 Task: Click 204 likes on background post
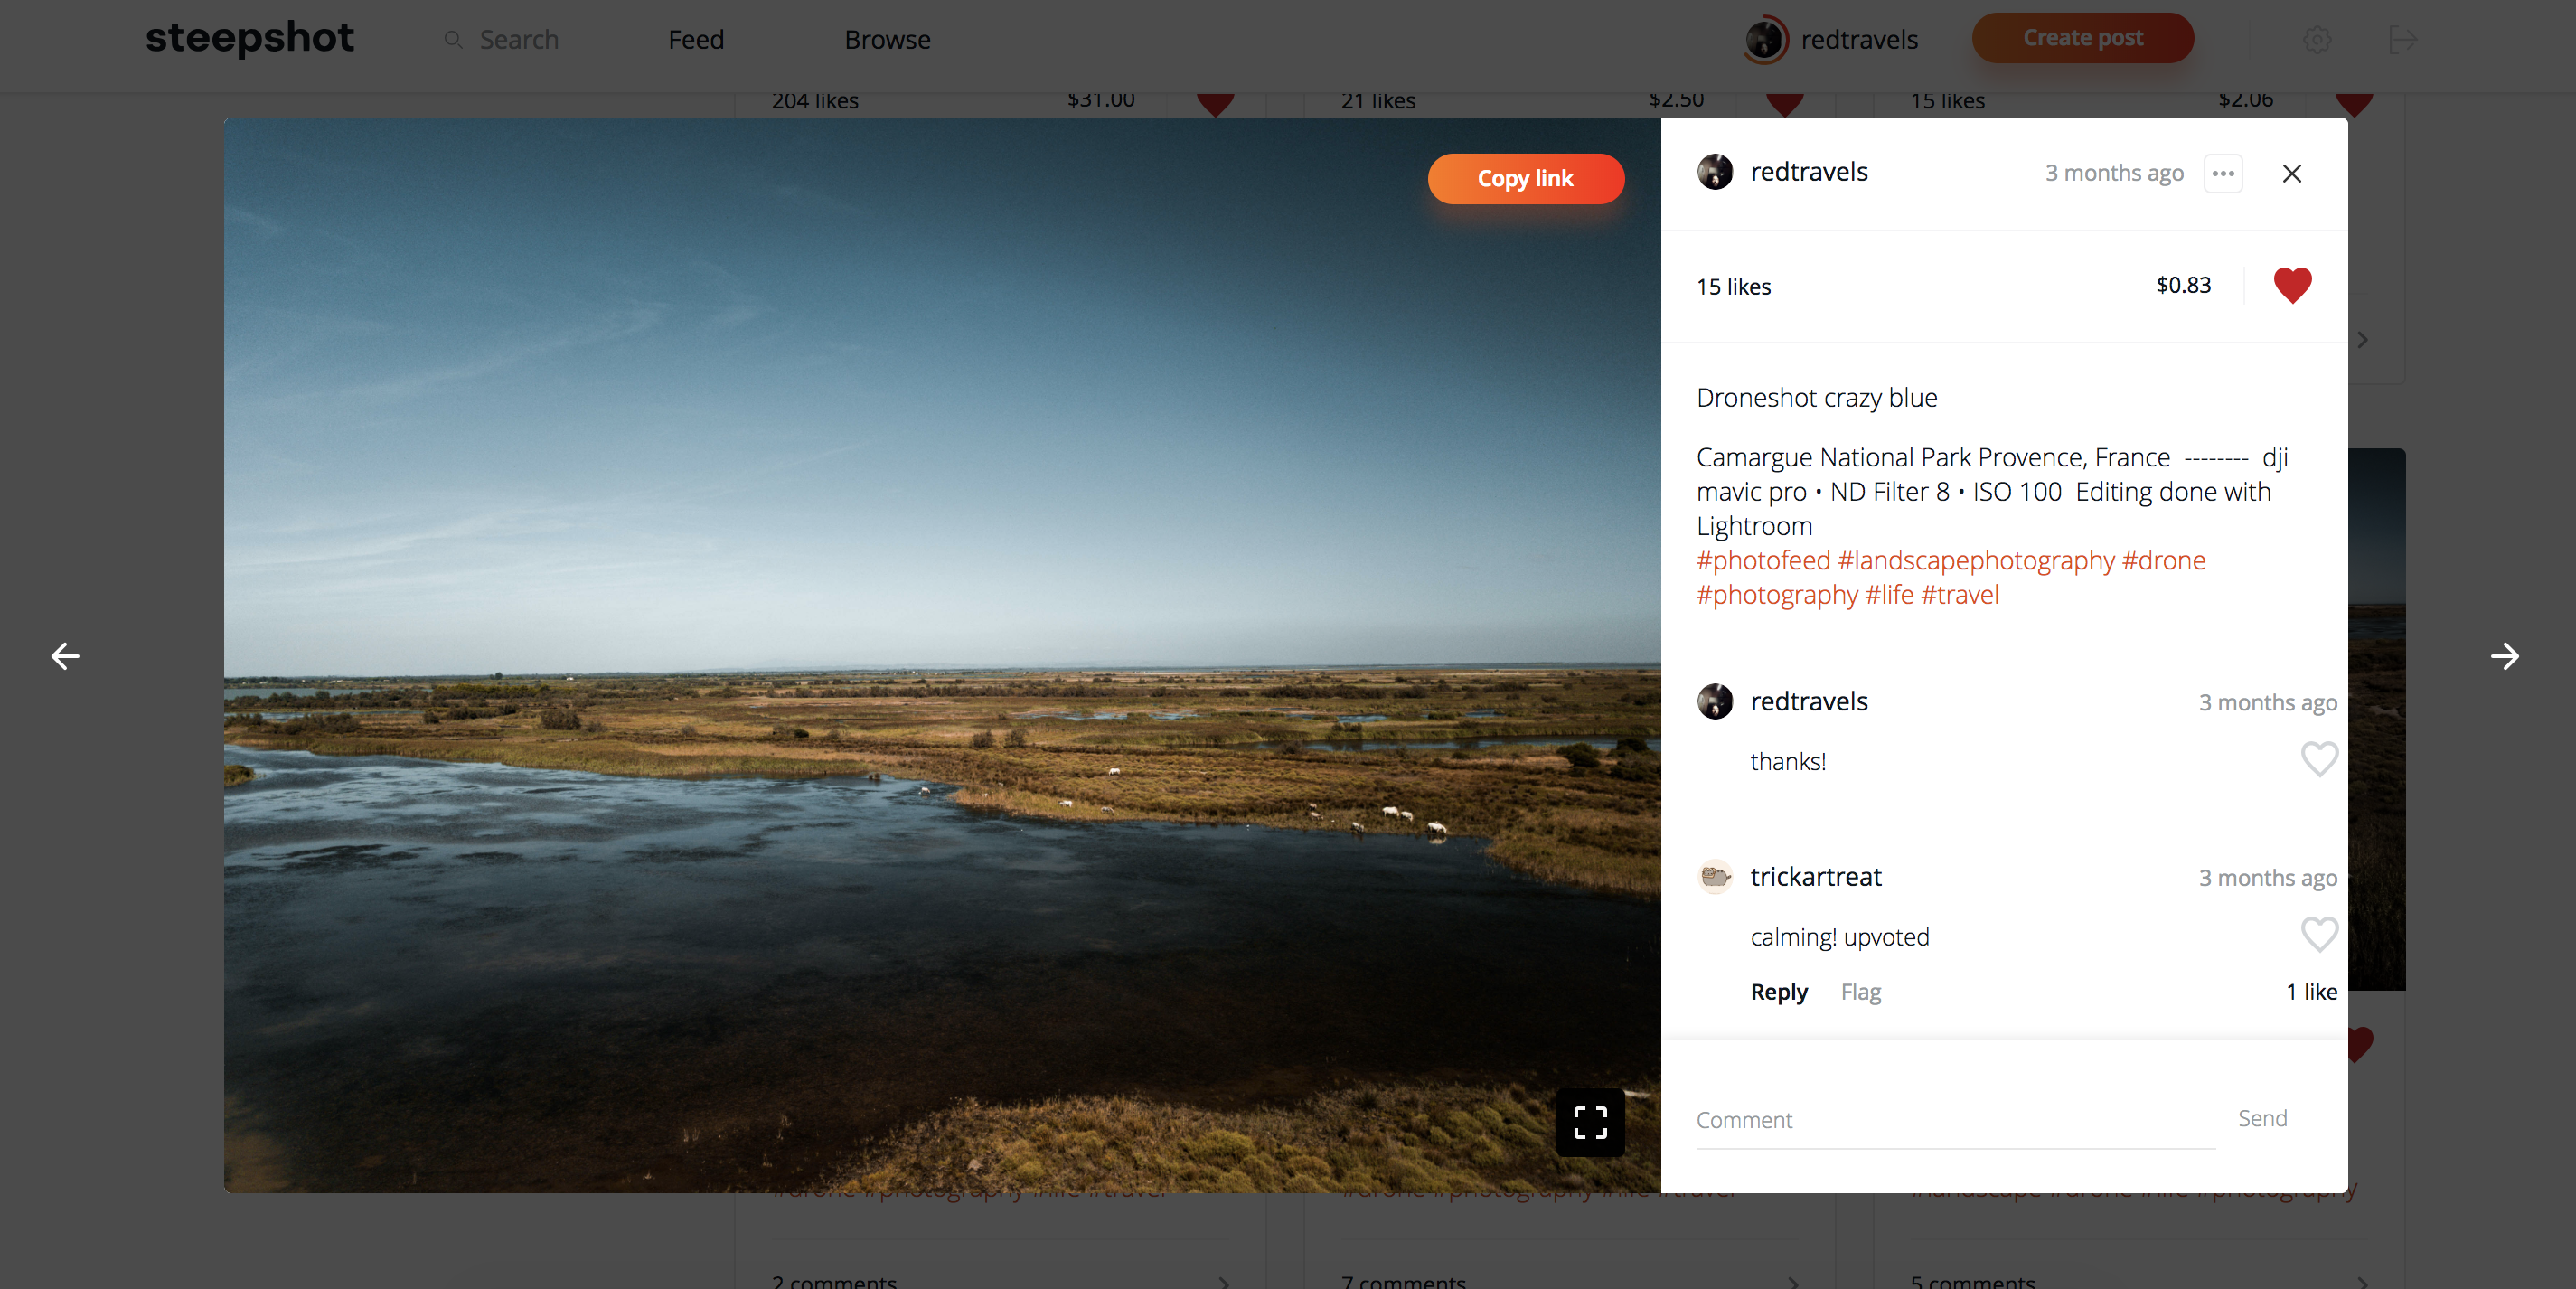tap(814, 101)
